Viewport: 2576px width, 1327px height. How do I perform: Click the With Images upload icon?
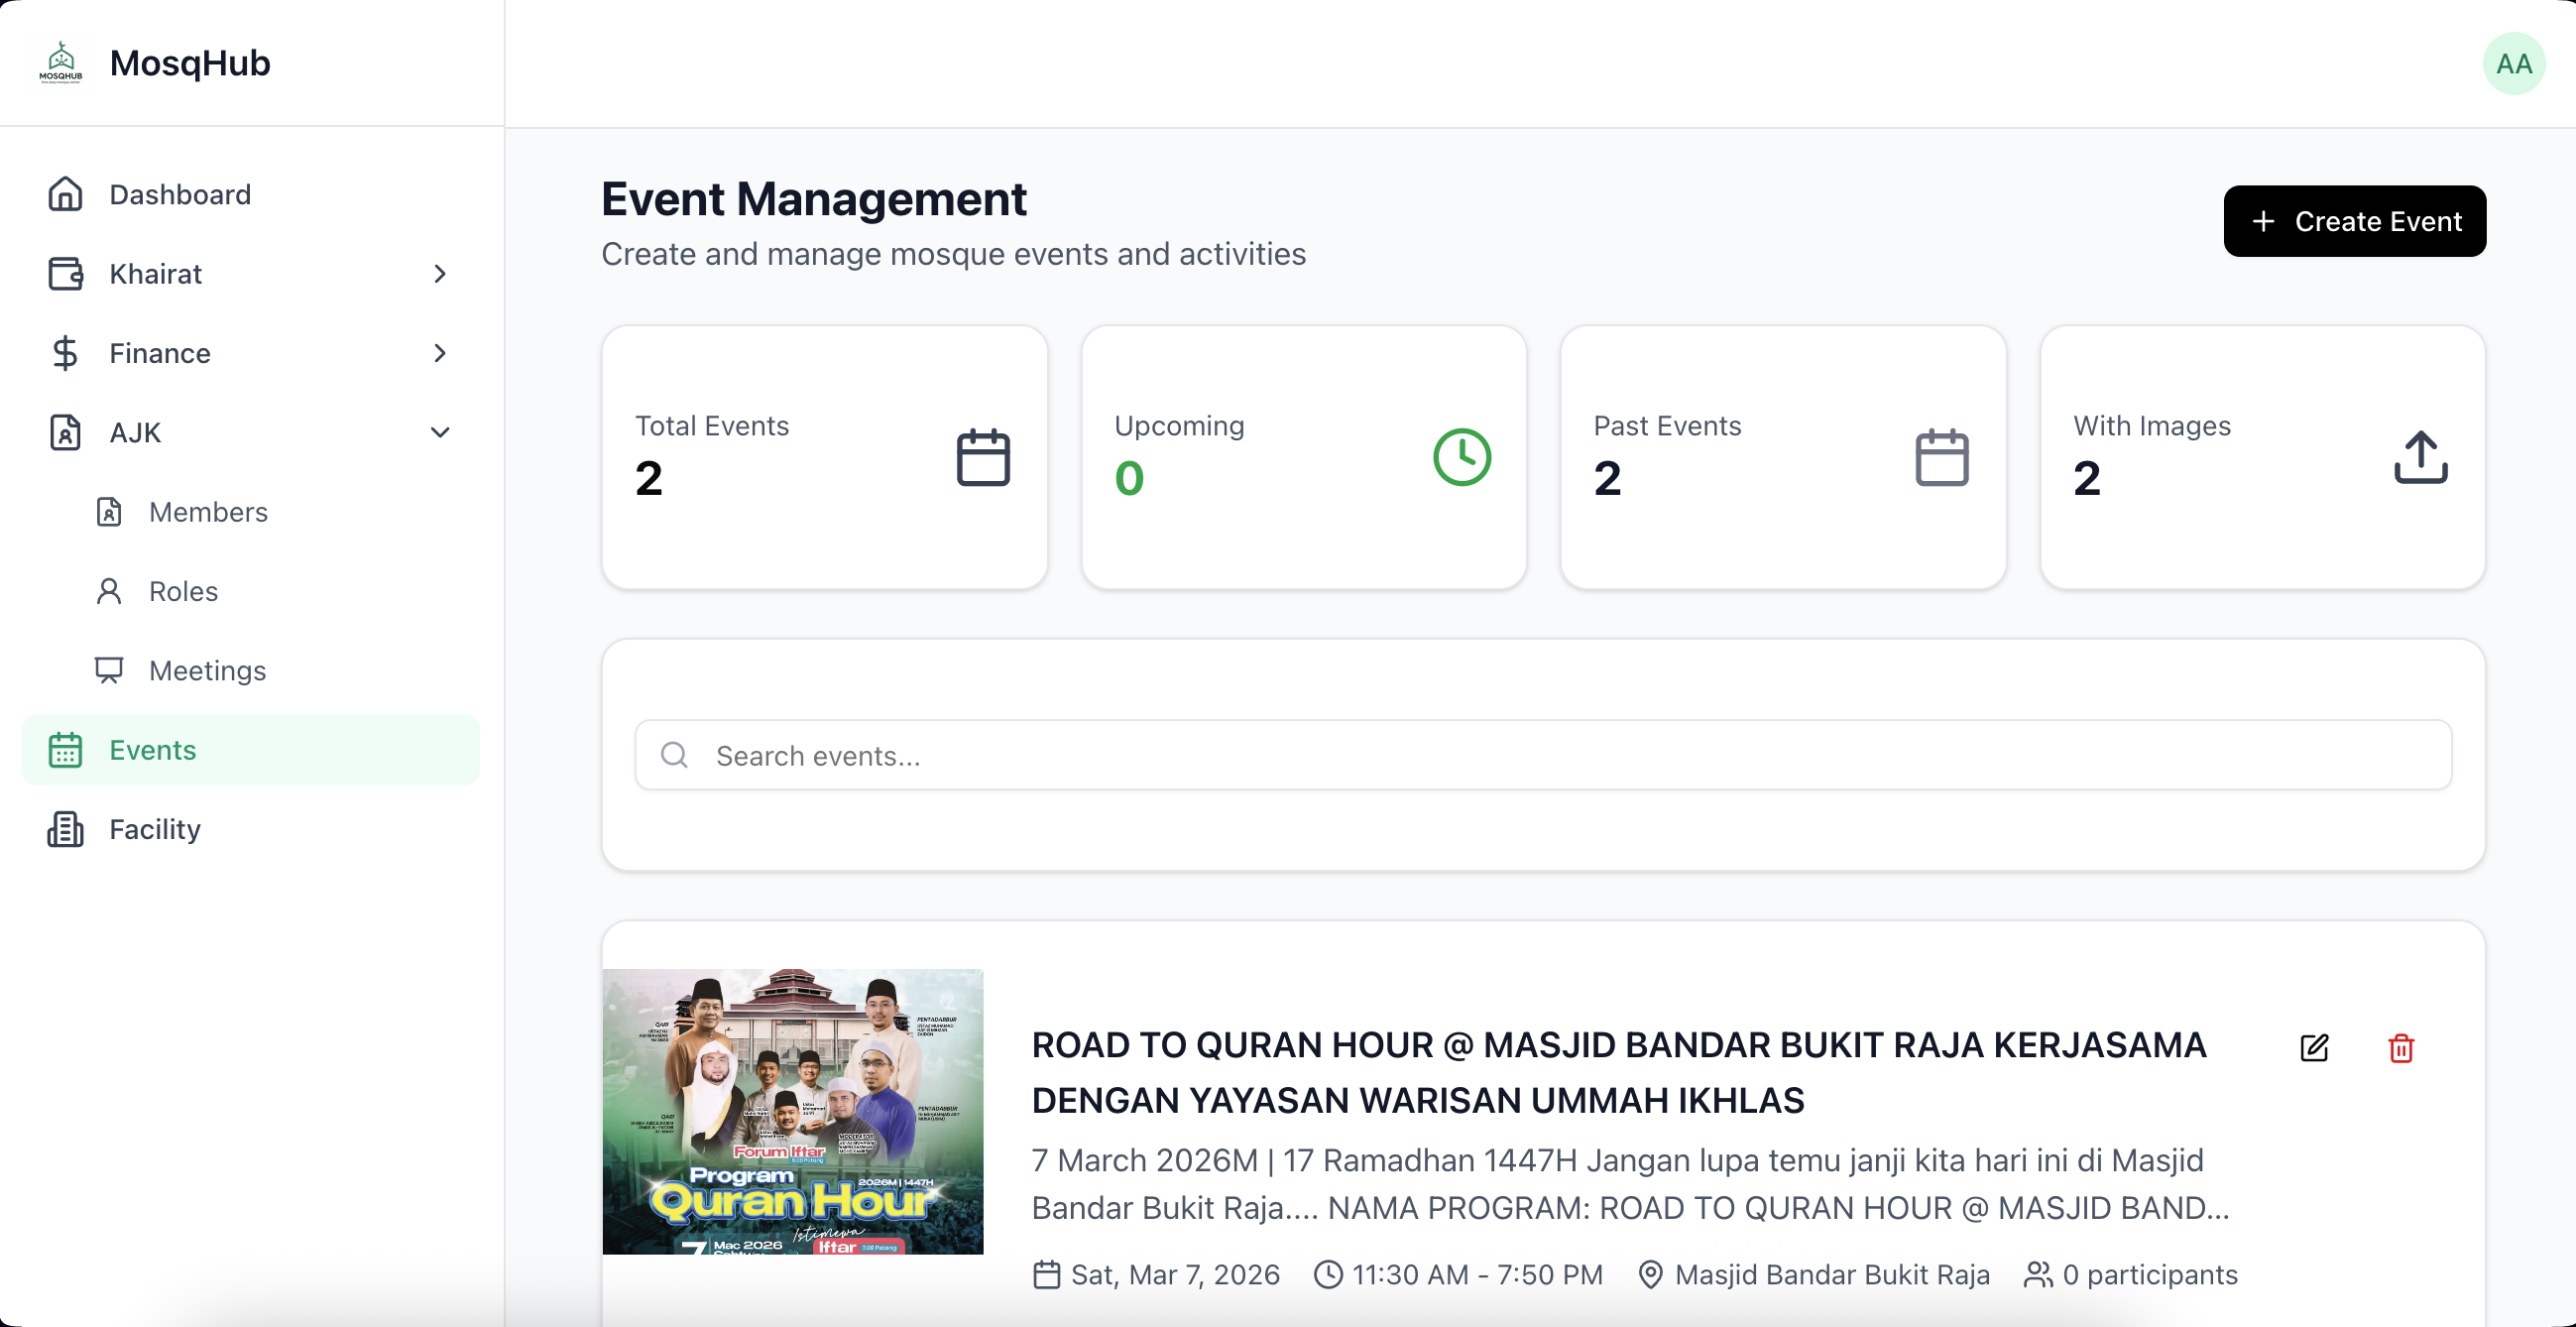point(2420,457)
